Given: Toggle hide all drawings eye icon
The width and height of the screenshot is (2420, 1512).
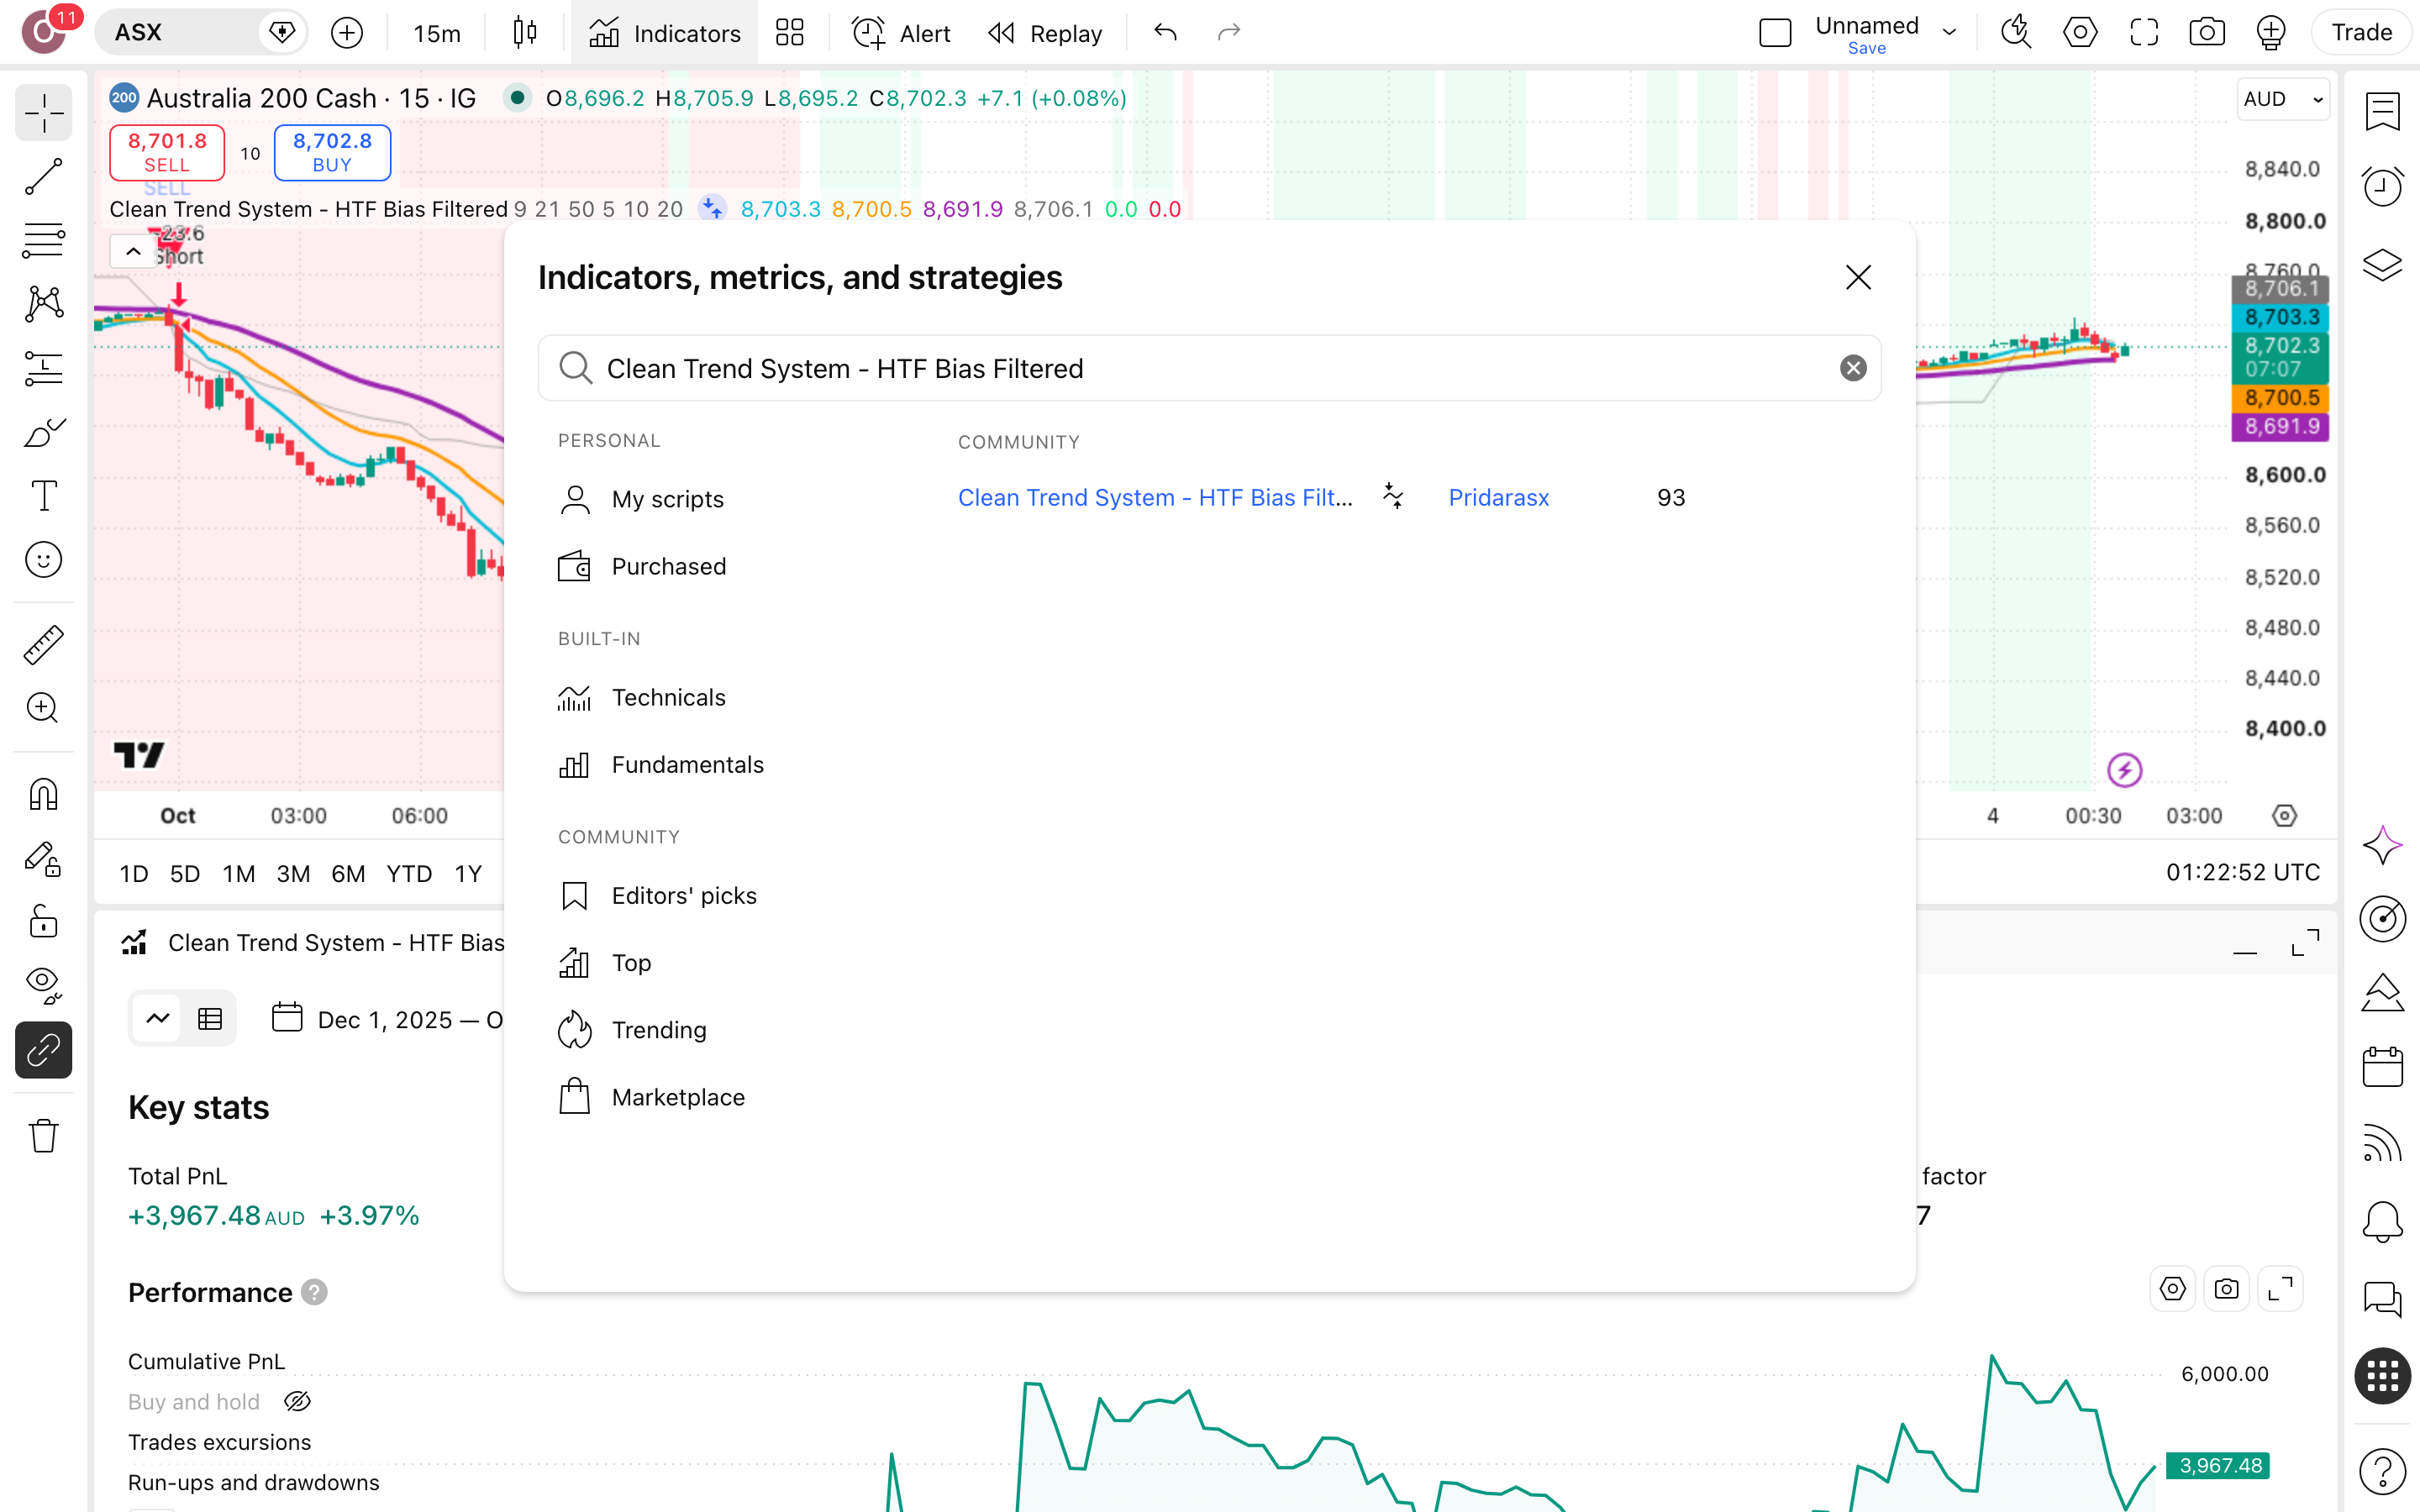Looking at the screenshot, I should click(43, 985).
